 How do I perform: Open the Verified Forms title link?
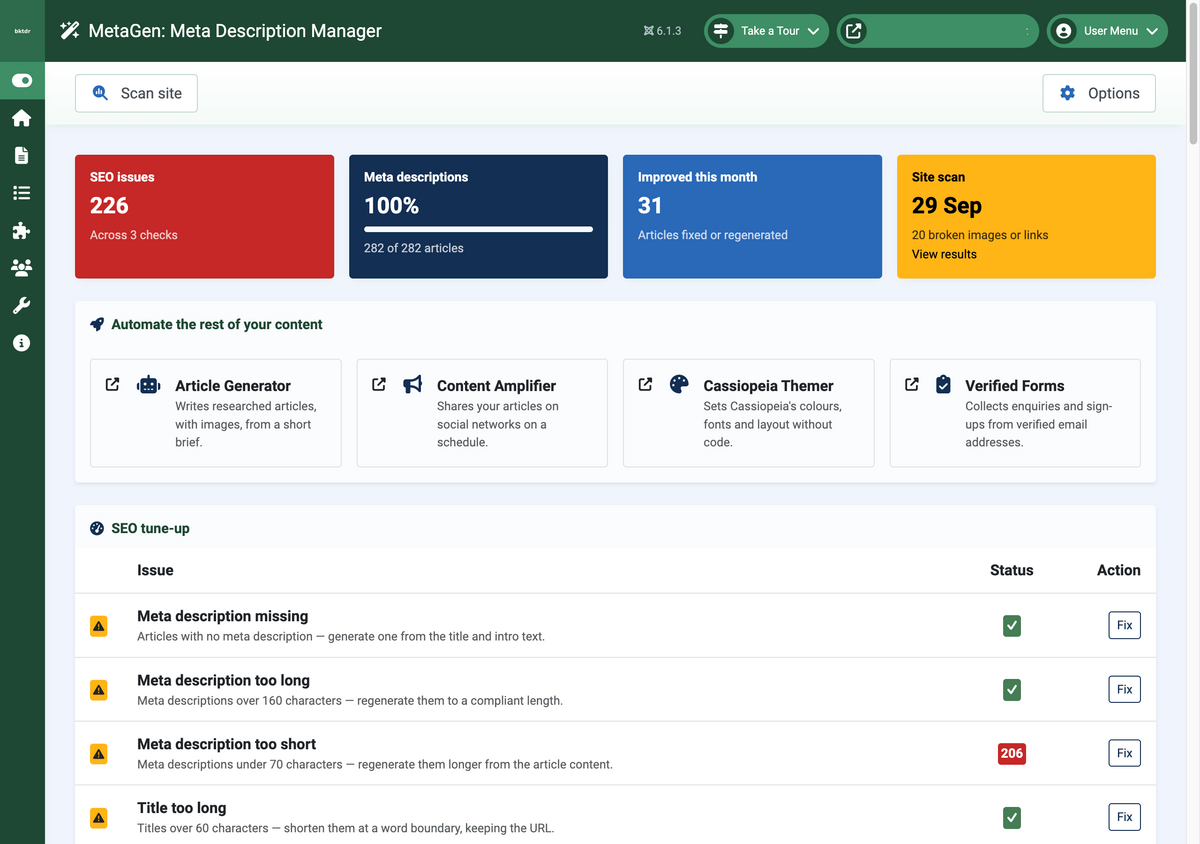coord(1014,386)
